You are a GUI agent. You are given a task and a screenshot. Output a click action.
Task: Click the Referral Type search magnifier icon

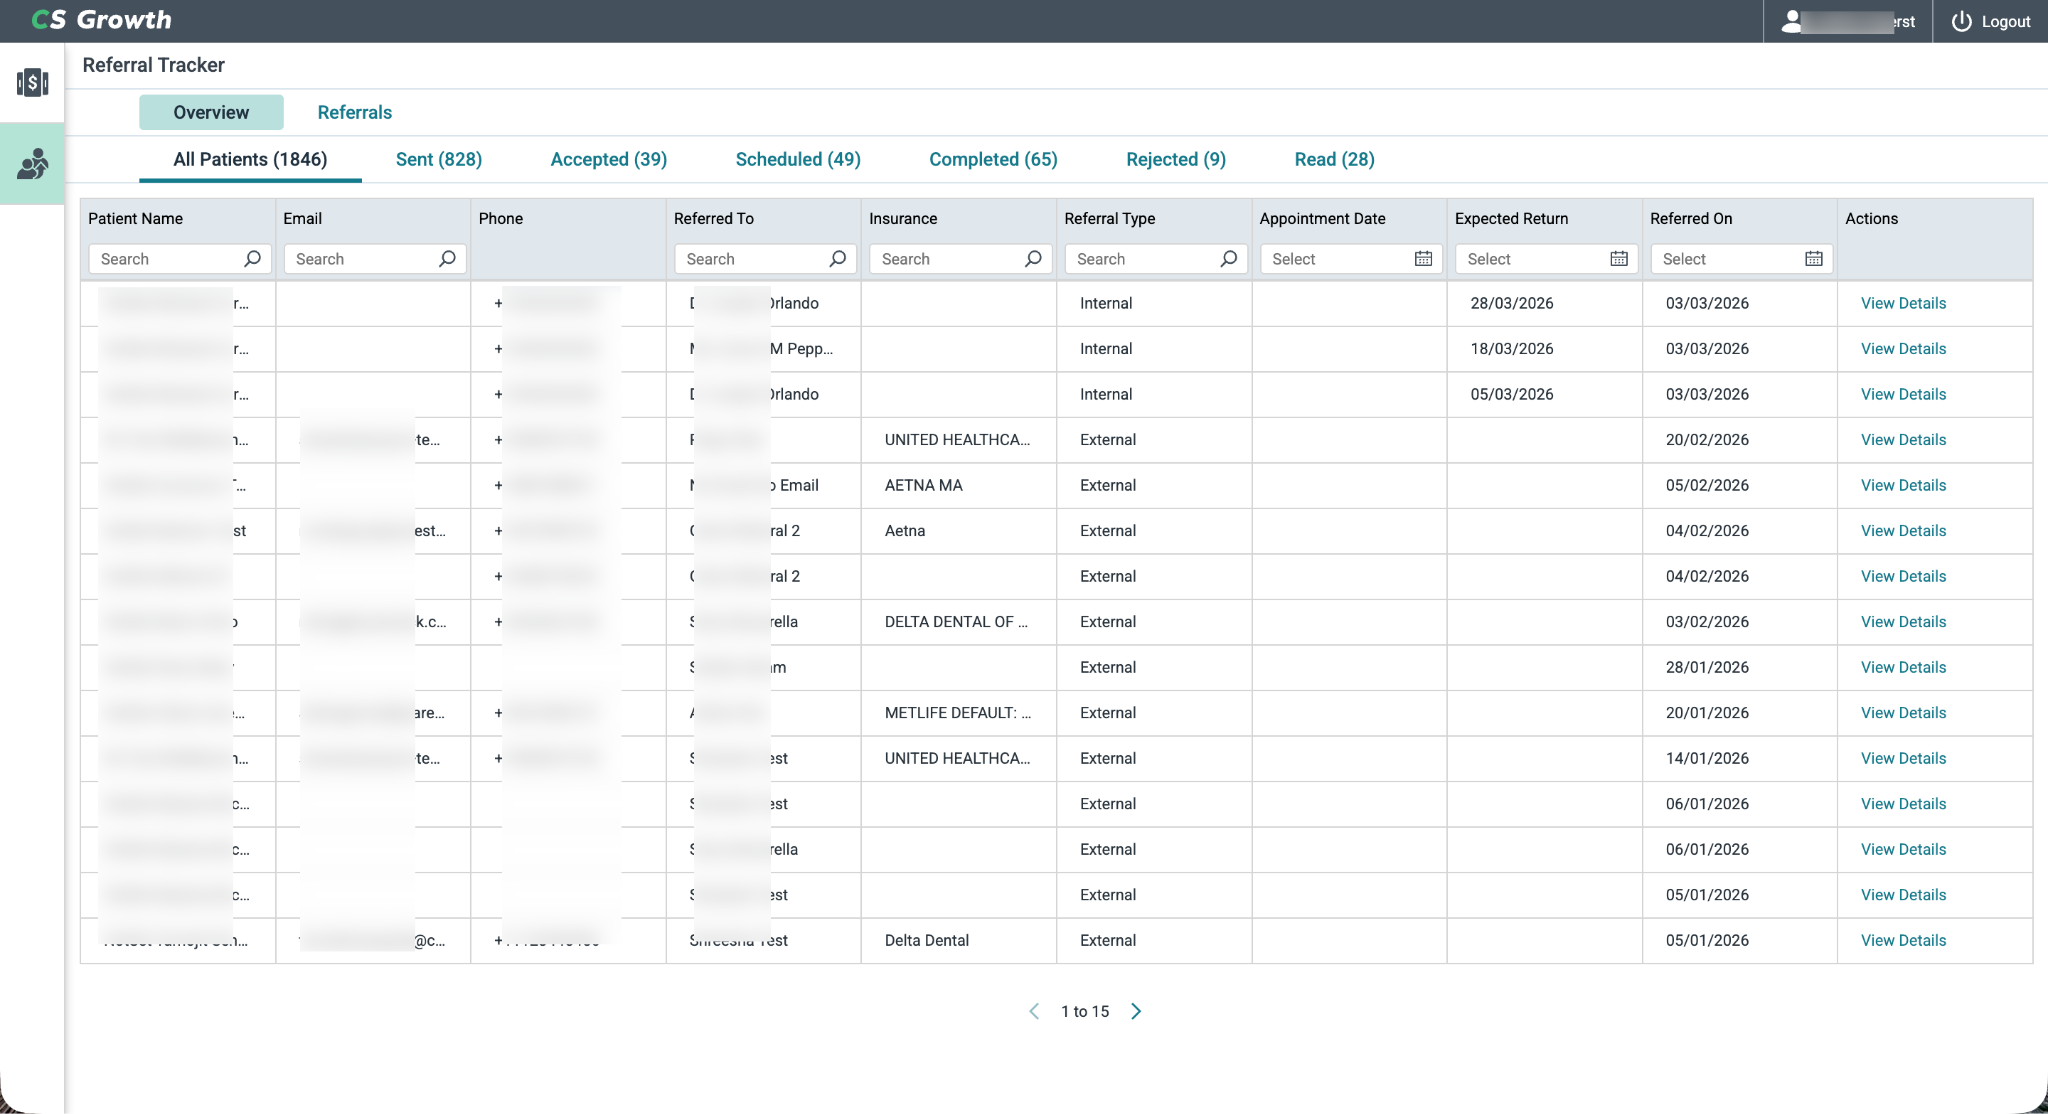(1228, 259)
